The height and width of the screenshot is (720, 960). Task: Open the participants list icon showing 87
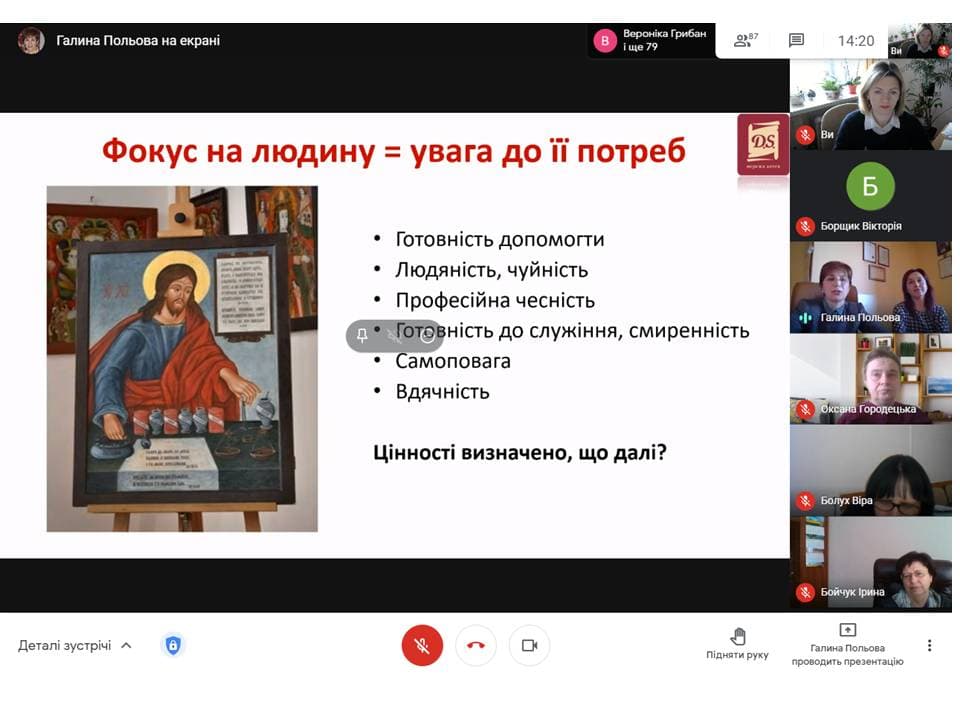(x=746, y=40)
